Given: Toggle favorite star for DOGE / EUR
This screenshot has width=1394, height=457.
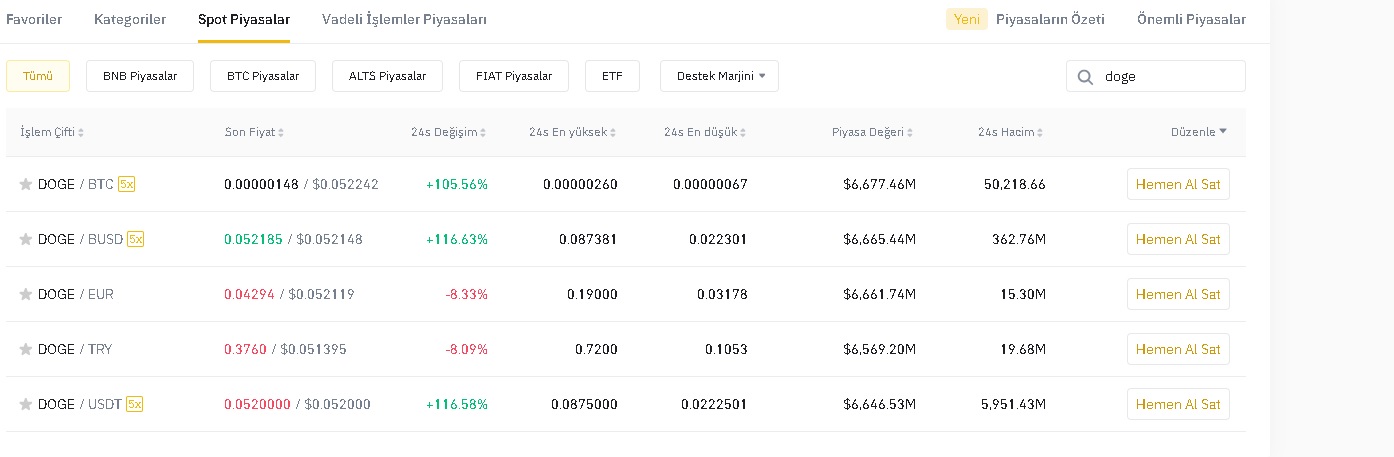Looking at the screenshot, I should [26, 295].
